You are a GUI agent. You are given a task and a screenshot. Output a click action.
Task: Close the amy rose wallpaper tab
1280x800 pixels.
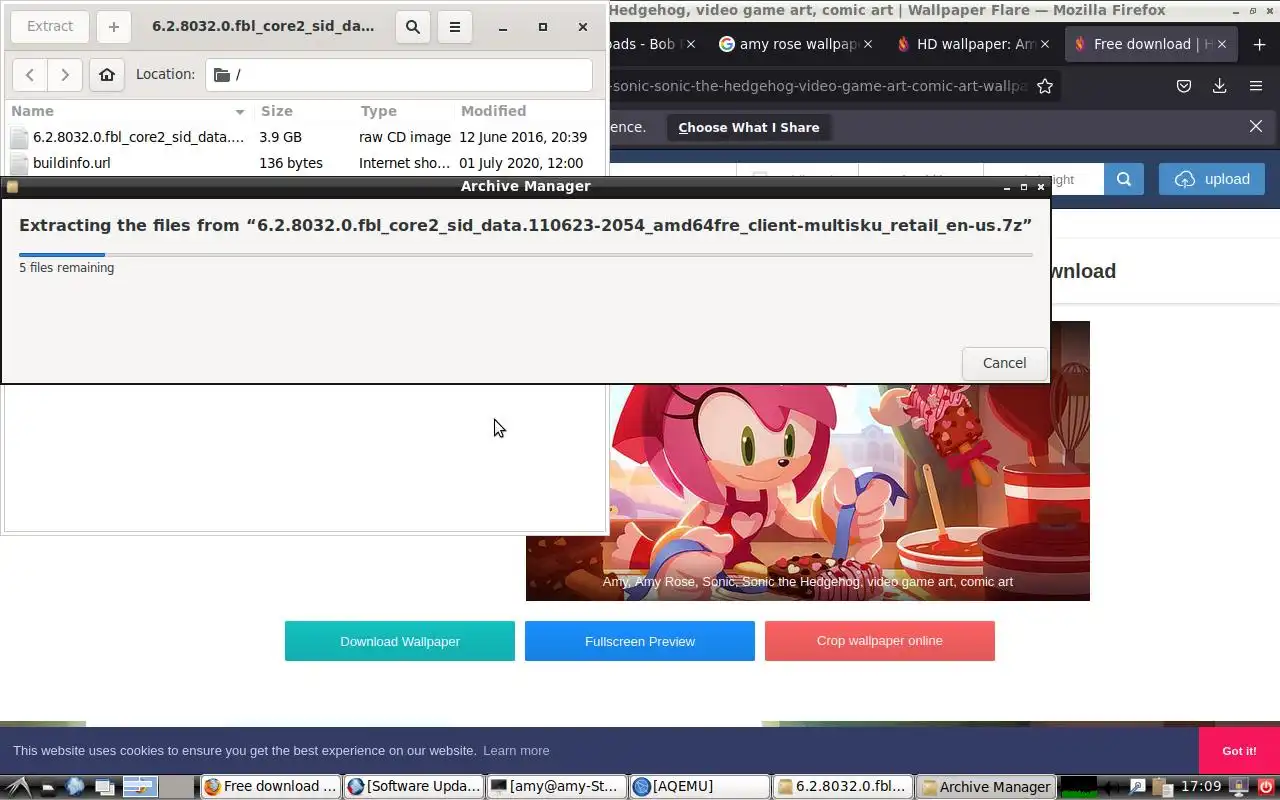click(x=868, y=44)
